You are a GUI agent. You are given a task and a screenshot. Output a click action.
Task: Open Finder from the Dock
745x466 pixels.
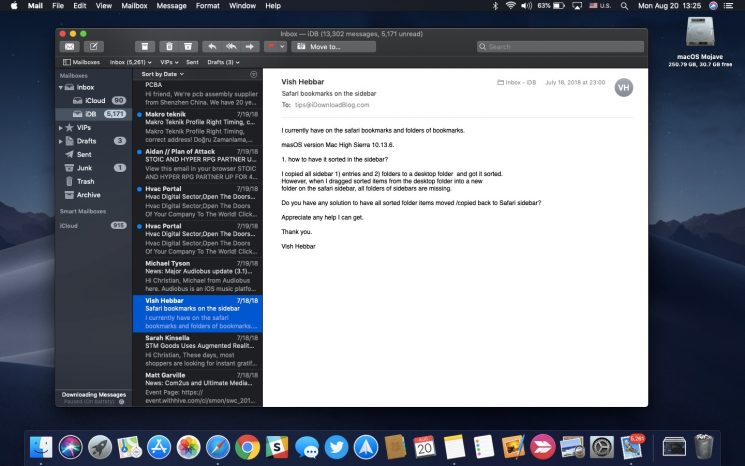coord(41,447)
